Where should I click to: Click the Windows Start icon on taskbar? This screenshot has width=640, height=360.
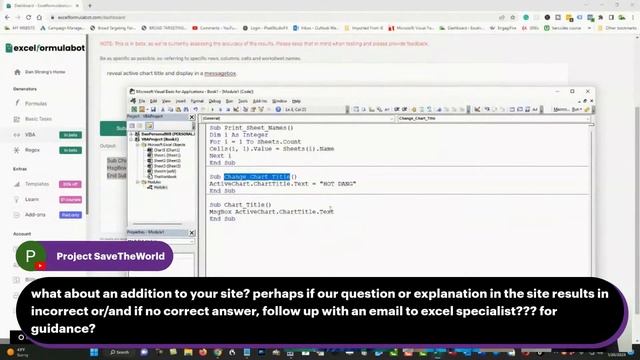pyautogui.click(x=94, y=352)
